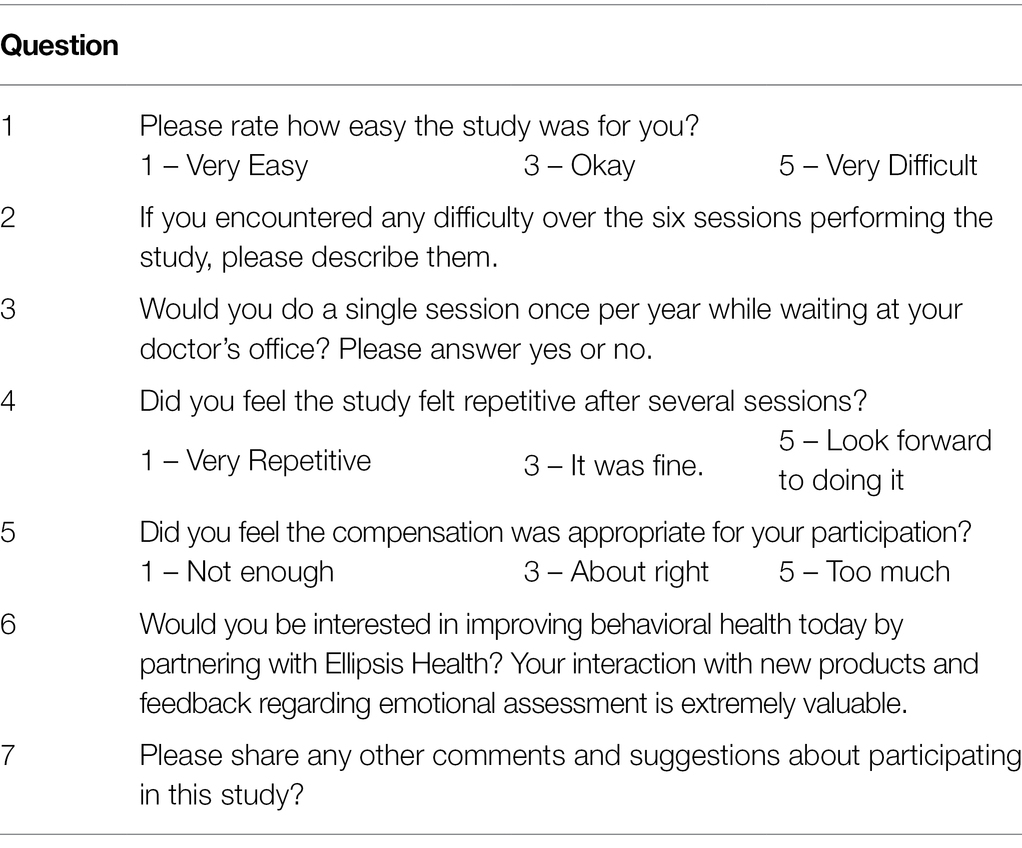
Task: Select question 1 about study ease
Action: pos(419,126)
